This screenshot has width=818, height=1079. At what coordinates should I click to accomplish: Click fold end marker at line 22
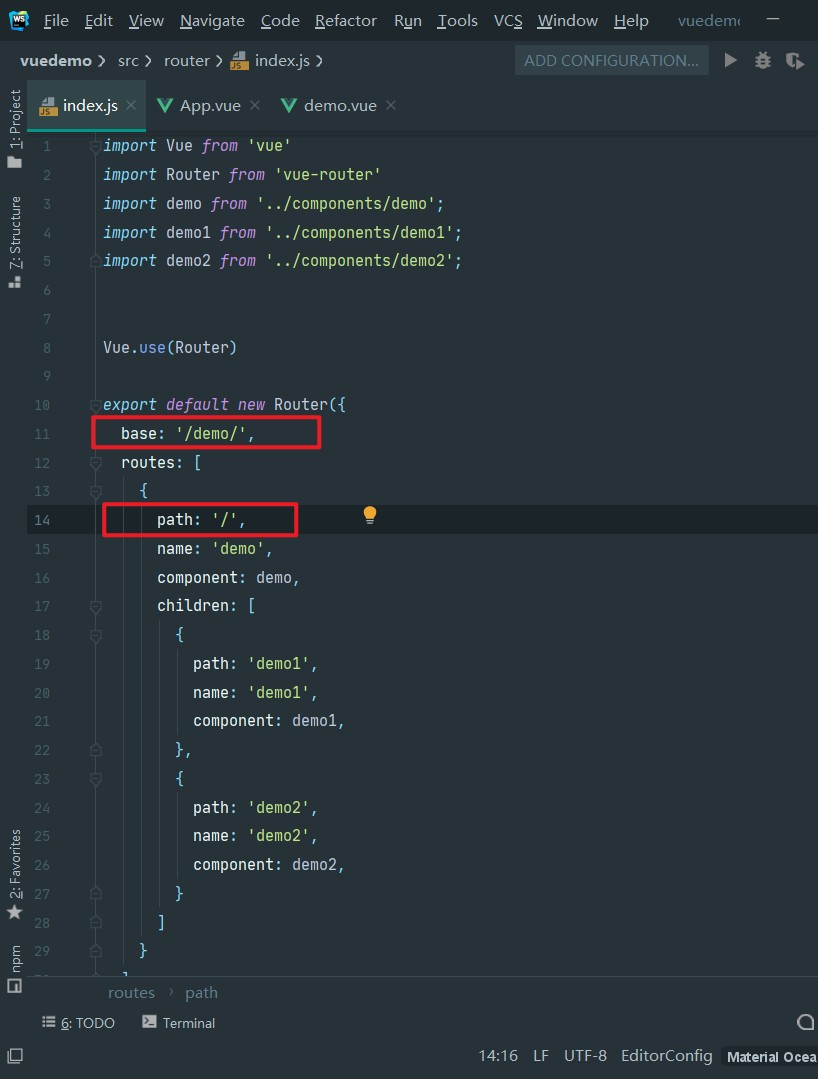pos(96,750)
